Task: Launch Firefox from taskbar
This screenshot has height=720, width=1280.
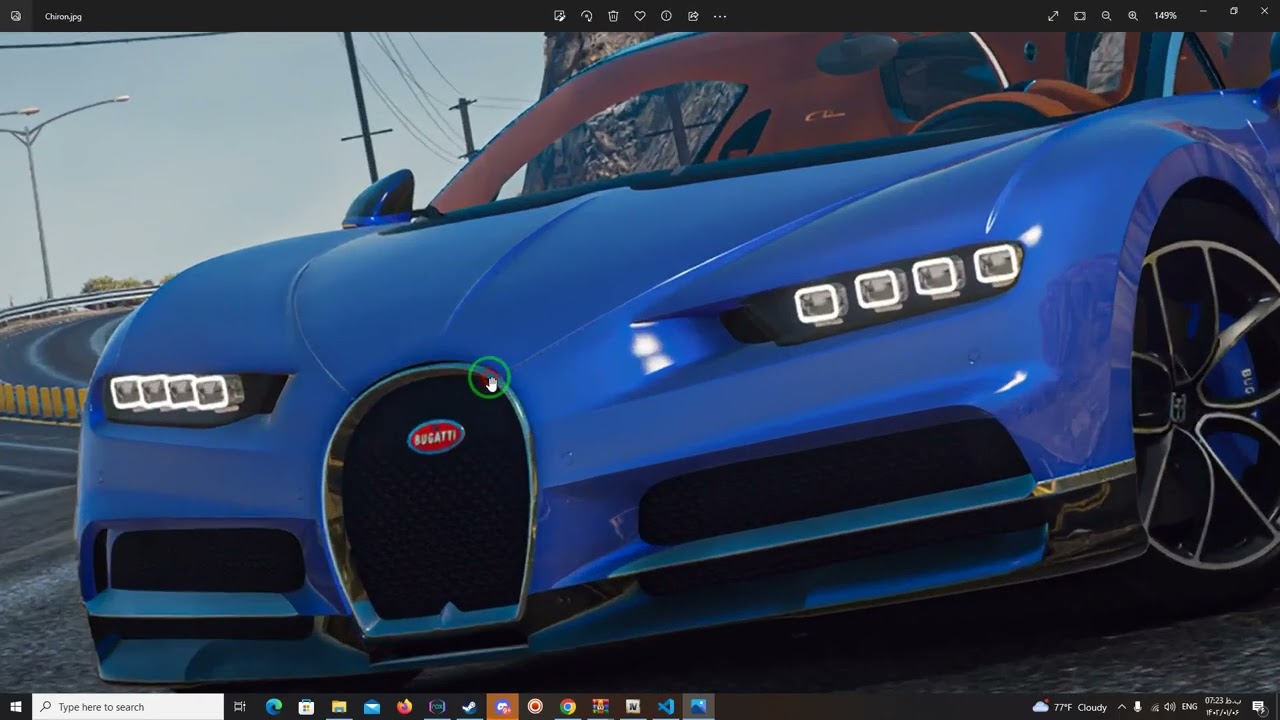Action: 404,707
